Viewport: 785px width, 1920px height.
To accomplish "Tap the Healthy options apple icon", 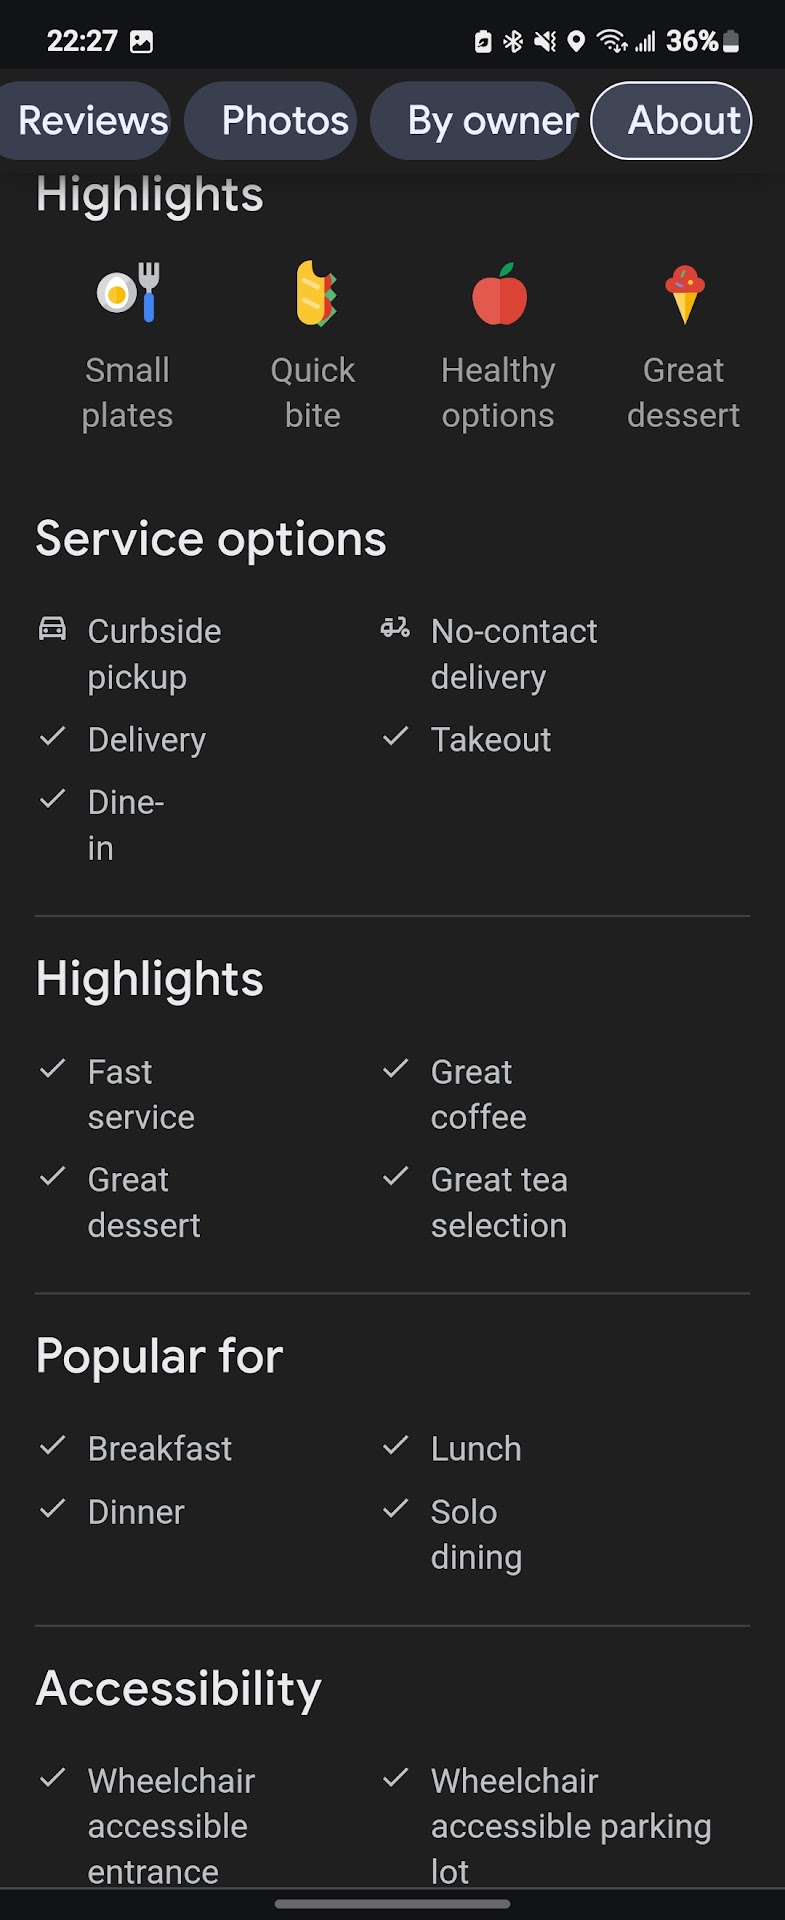I will tap(499, 295).
